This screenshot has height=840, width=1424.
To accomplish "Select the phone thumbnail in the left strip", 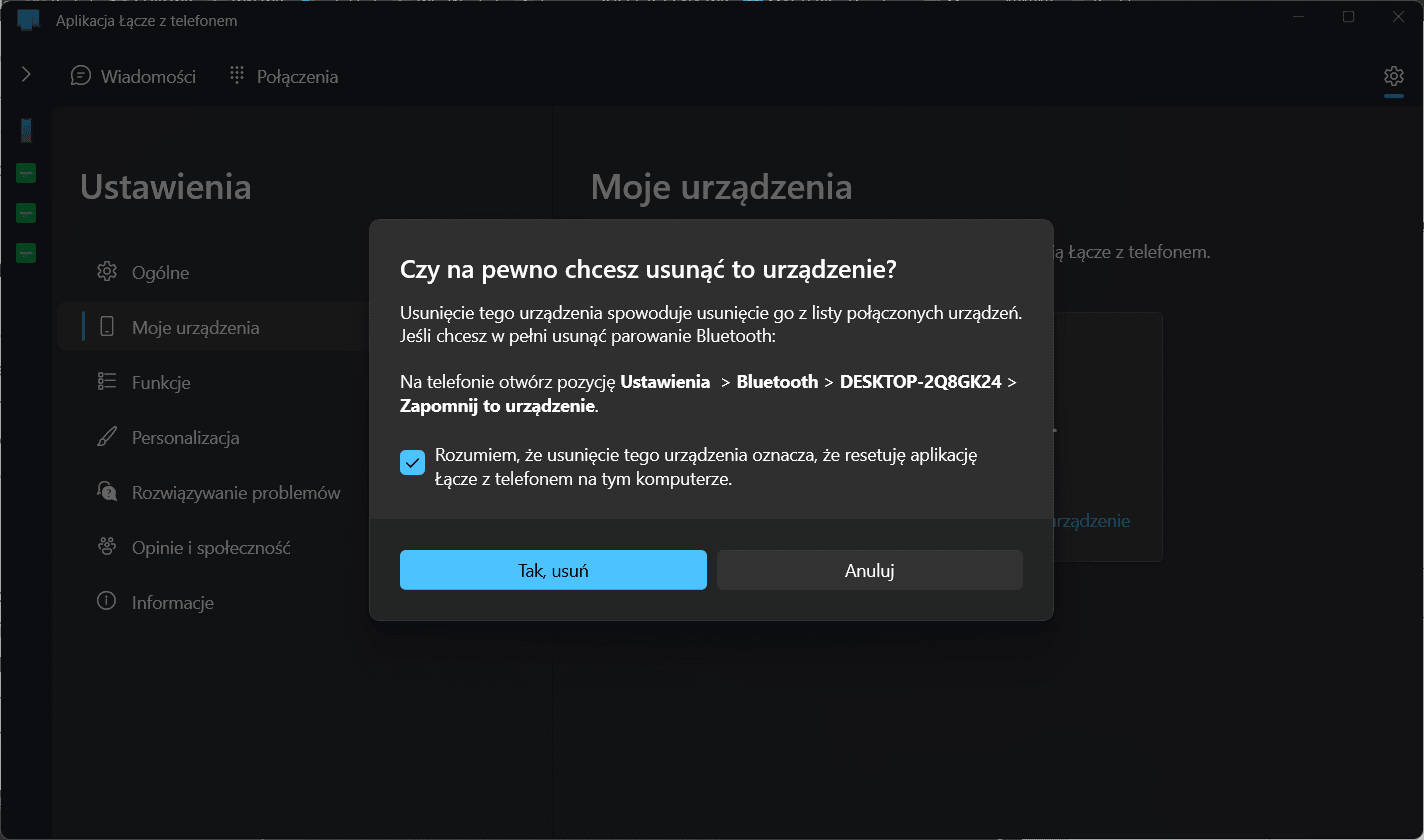I will (26, 130).
